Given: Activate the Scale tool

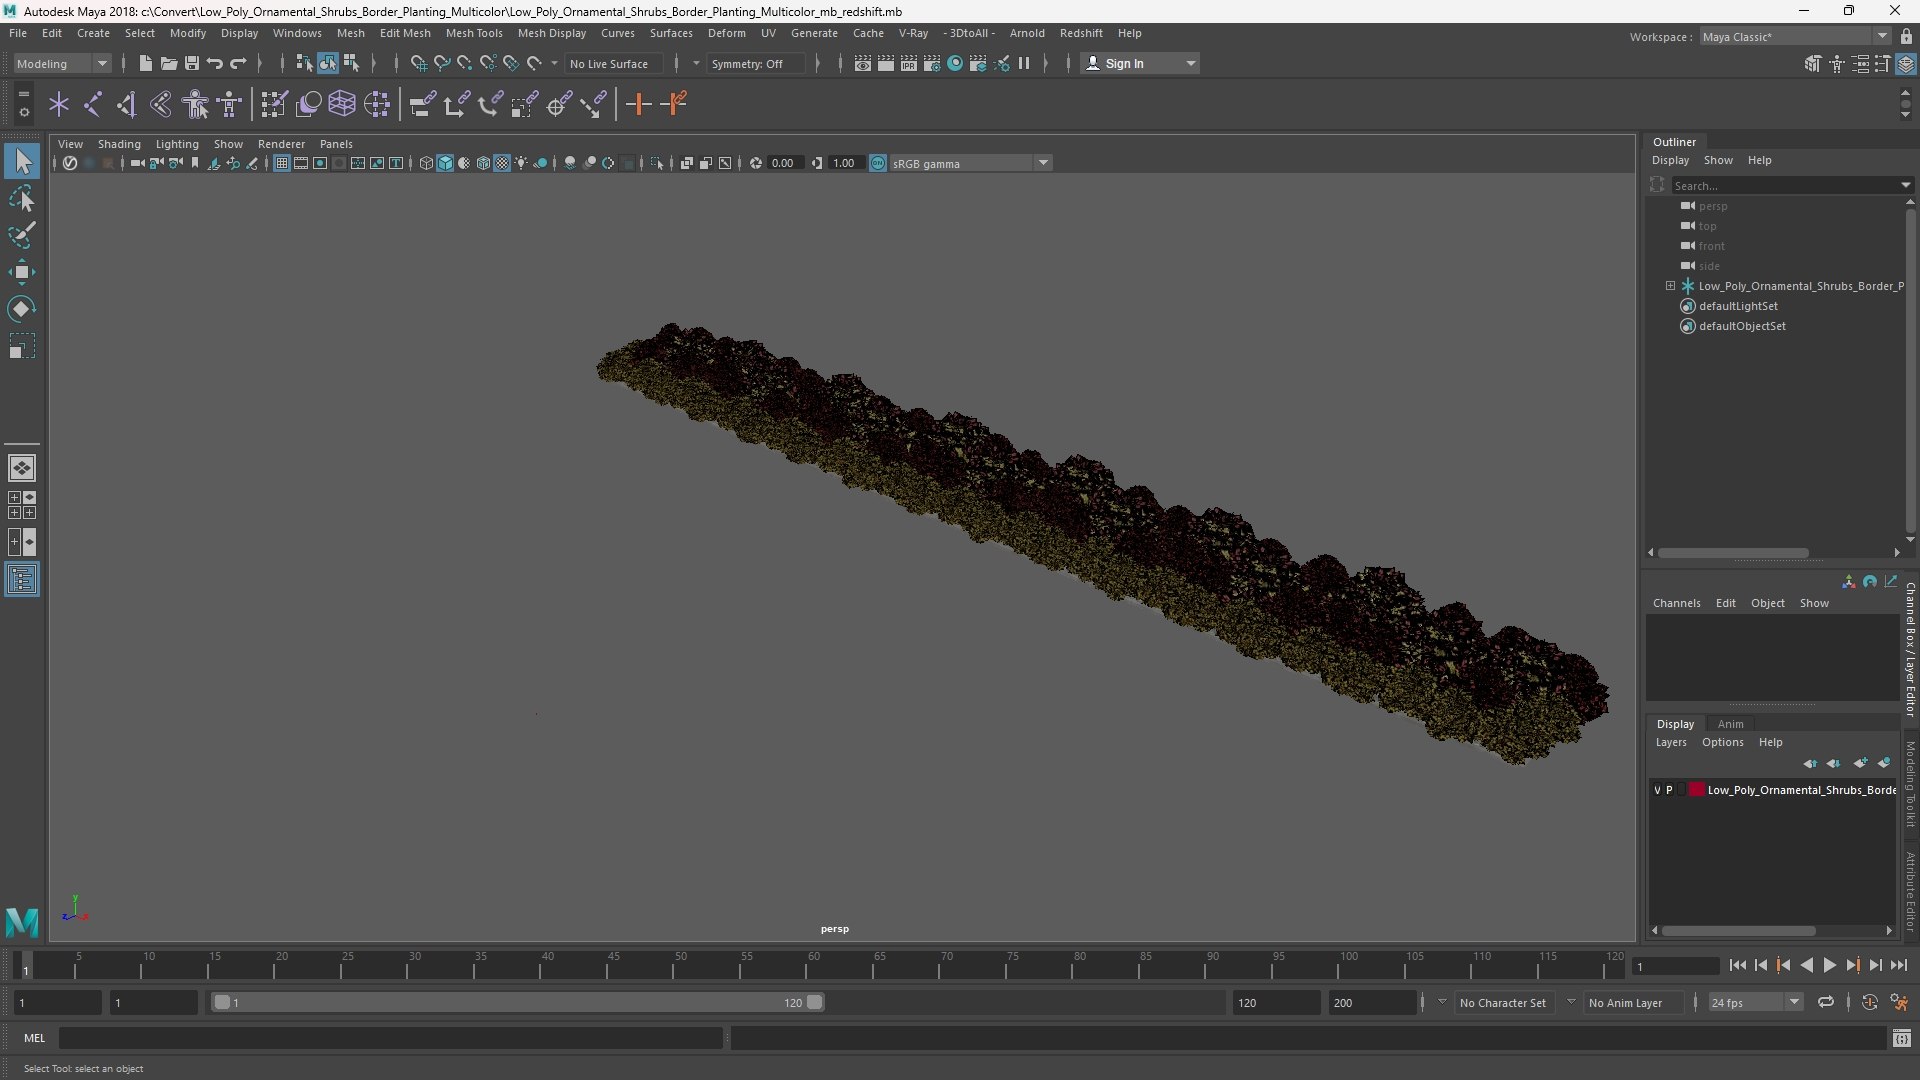Looking at the screenshot, I should pos(22,346).
